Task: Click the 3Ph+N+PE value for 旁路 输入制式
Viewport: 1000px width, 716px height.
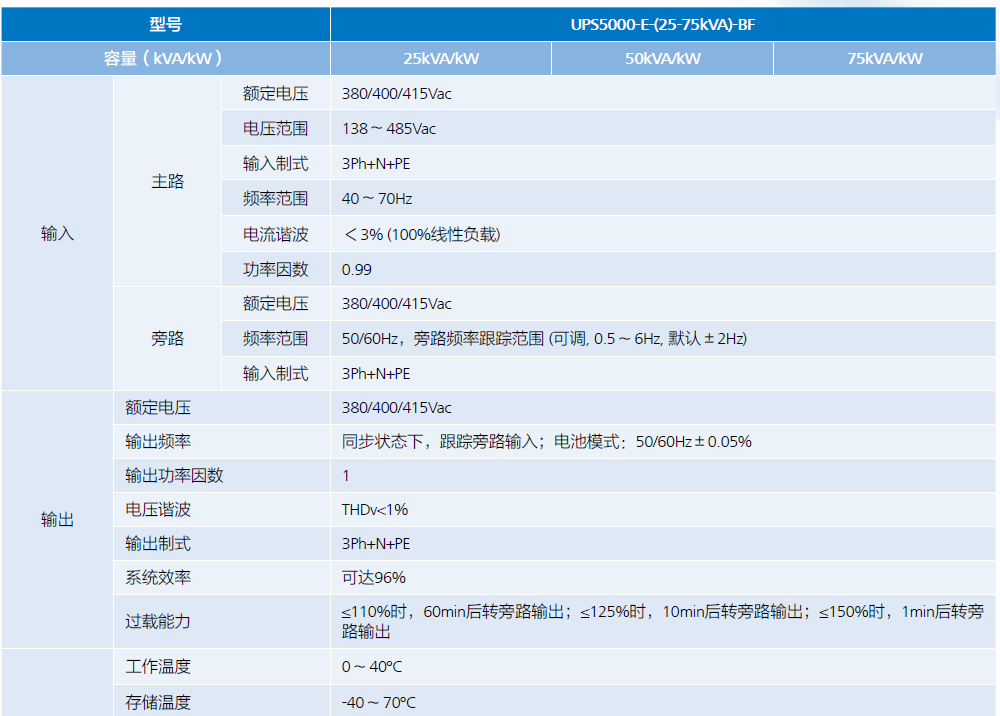Action: 376,374
